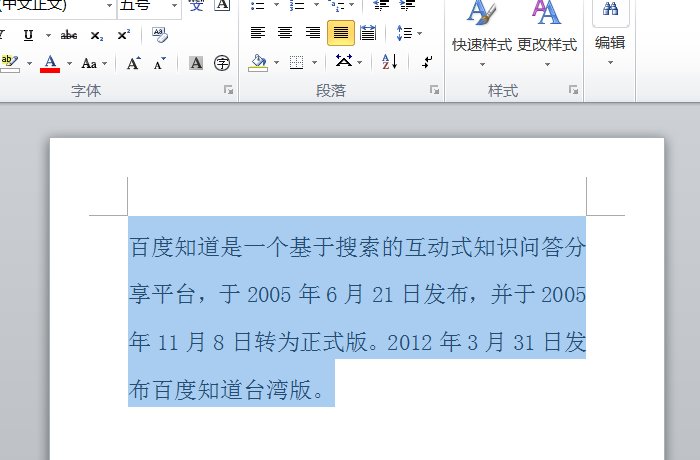The width and height of the screenshot is (700, 460).
Task: Toggle subscript formatting
Action: click(96, 35)
